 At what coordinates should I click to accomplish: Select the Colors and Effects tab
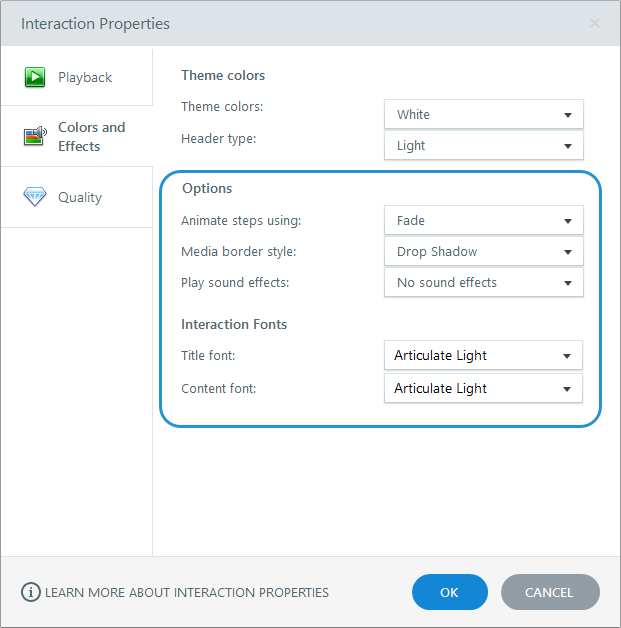(x=91, y=137)
